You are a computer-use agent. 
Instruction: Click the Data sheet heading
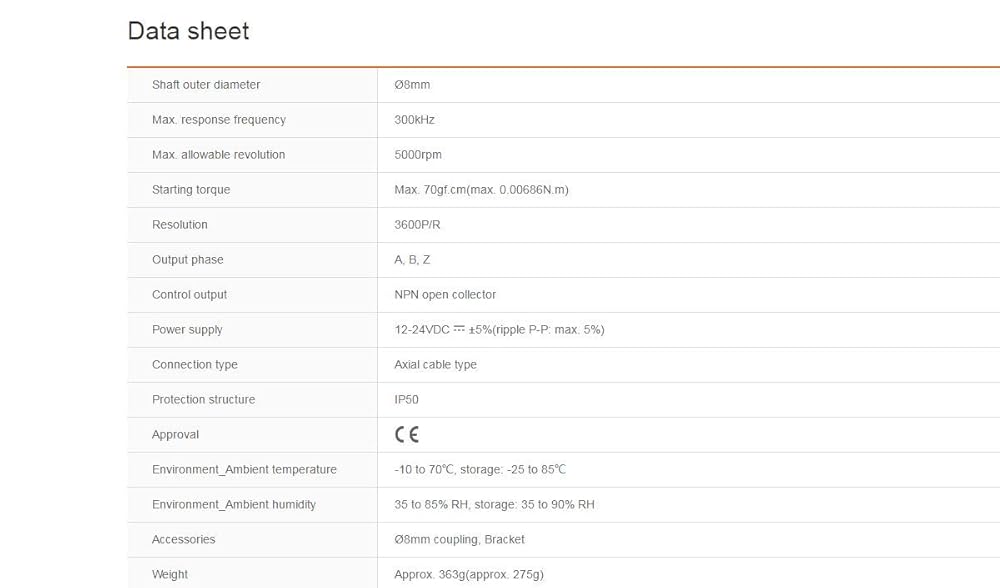click(188, 31)
